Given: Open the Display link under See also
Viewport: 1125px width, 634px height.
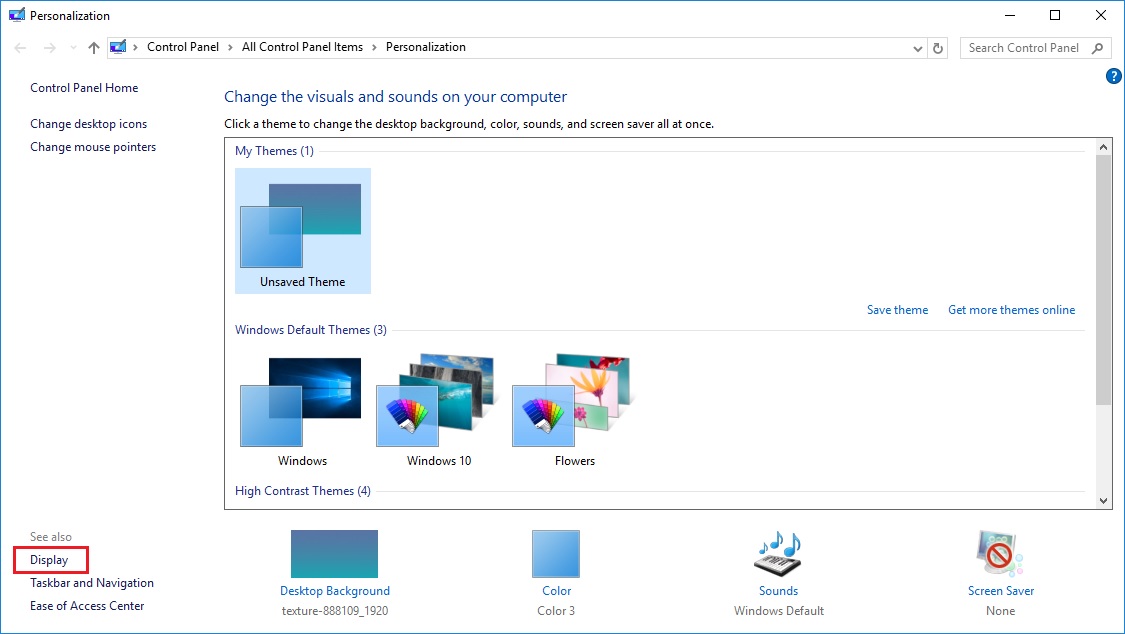Looking at the screenshot, I should [x=49, y=559].
